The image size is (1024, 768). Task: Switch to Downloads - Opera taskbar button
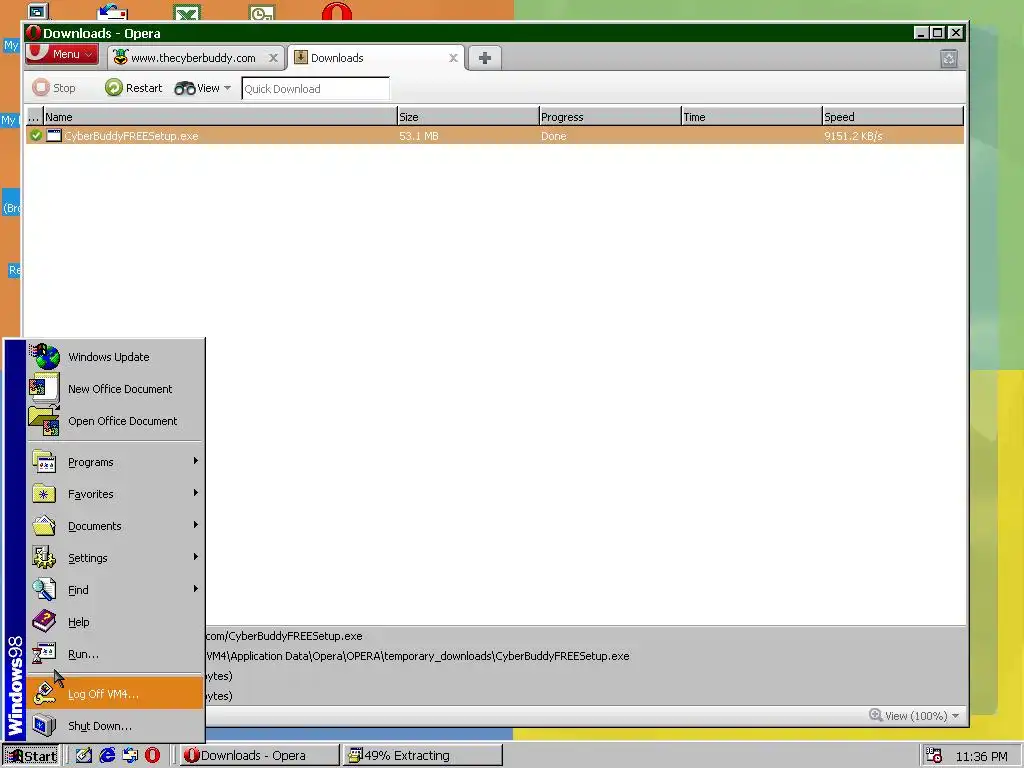(x=260, y=756)
